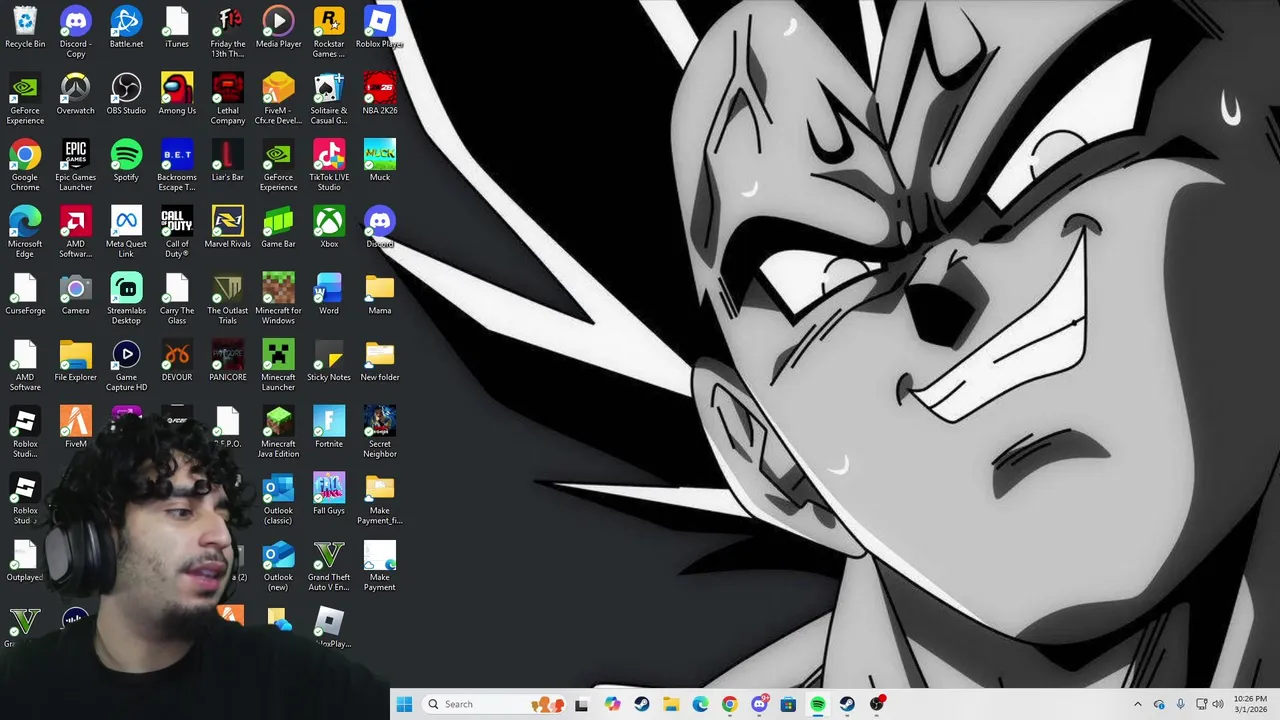Select the FiveM - Cfx.re Development shortcut

(278, 99)
